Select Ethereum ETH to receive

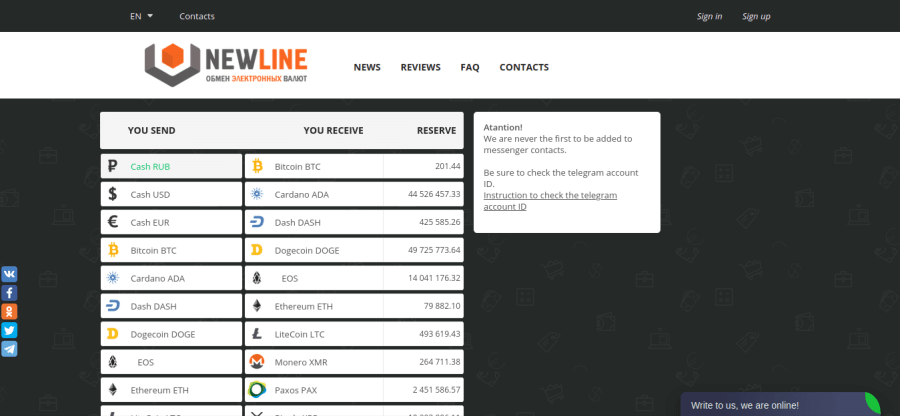pyautogui.click(x=354, y=306)
